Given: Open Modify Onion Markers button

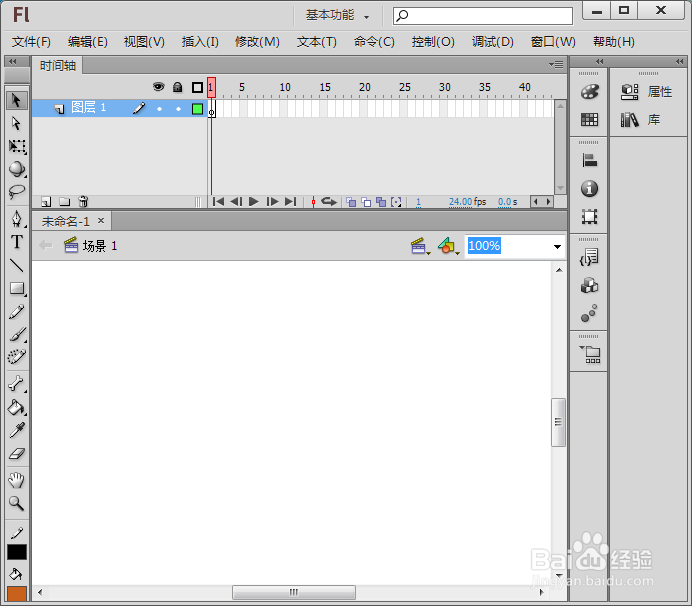Looking at the screenshot, I should tap(396, 202).
